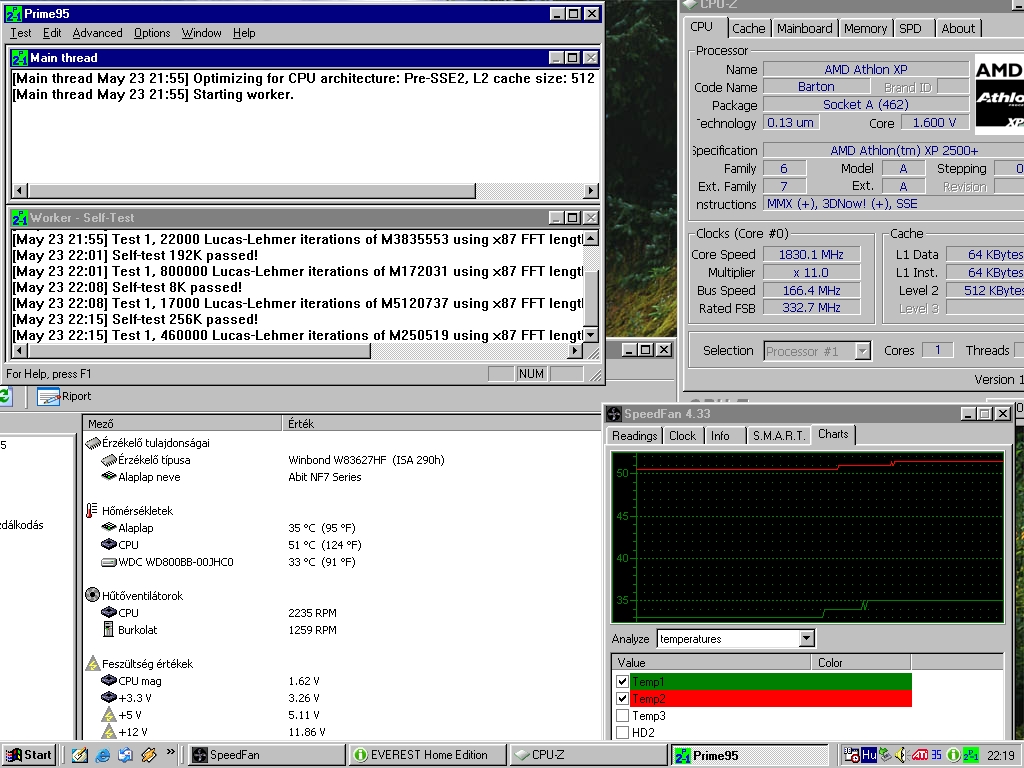Open the Analyze temperatures dropdown
The image size is (1024, 768).
point(807,639)
